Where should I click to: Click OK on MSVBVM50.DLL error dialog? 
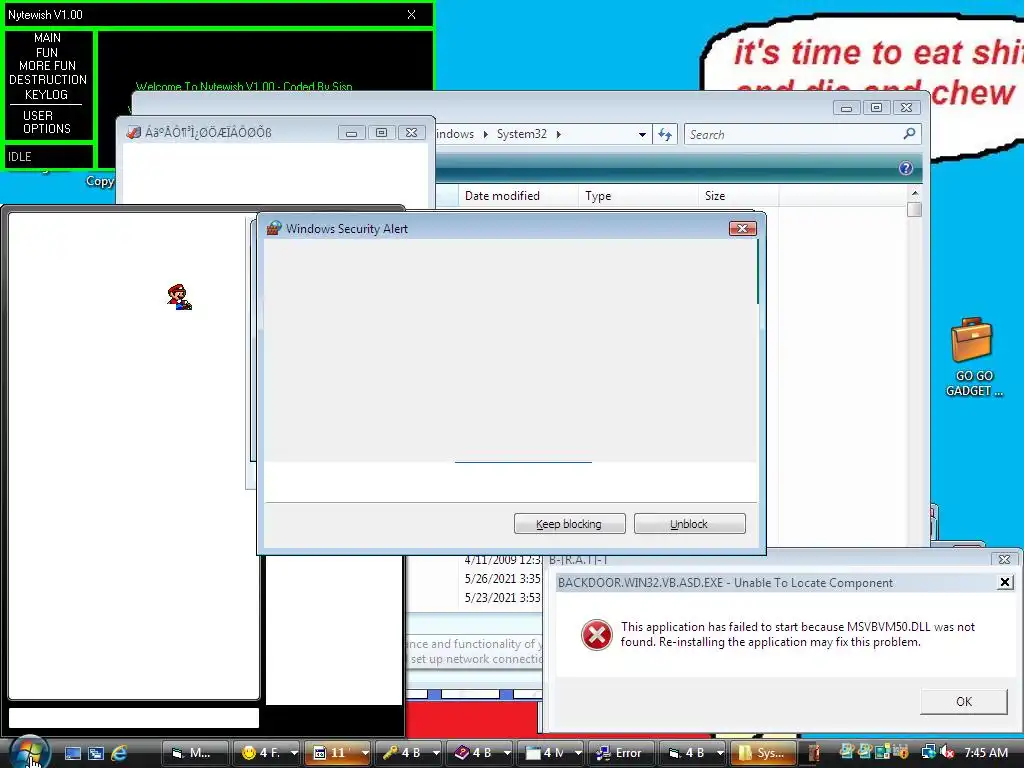[x=964, y=701]
